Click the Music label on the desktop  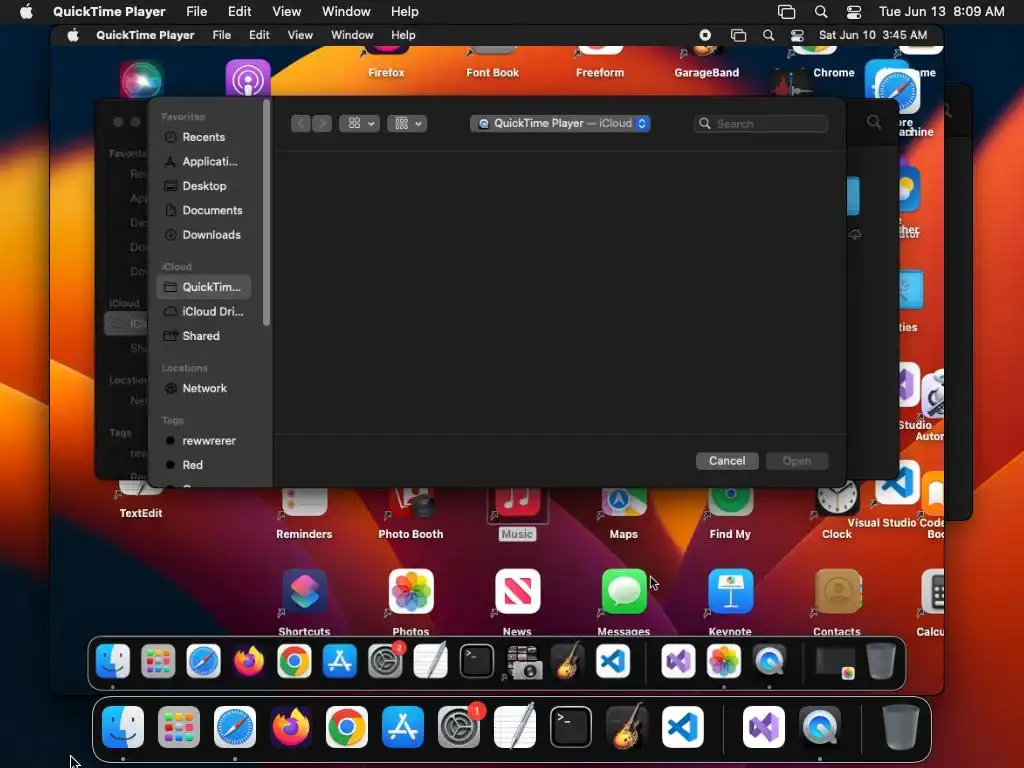point(517,534)
